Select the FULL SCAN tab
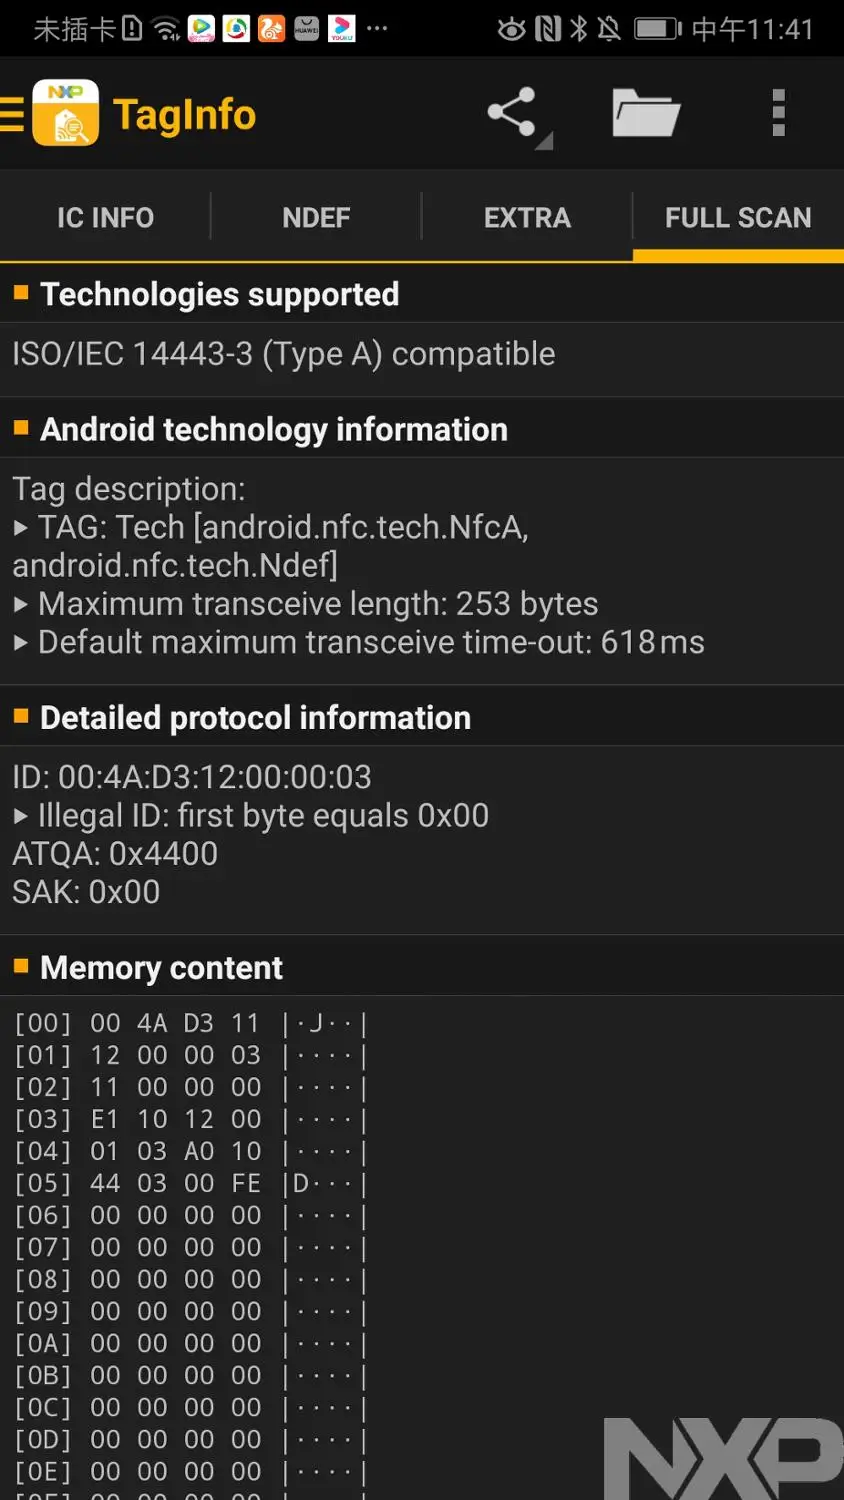The height and width of the screenshot is (1500, 844). [x=738, y=217]
